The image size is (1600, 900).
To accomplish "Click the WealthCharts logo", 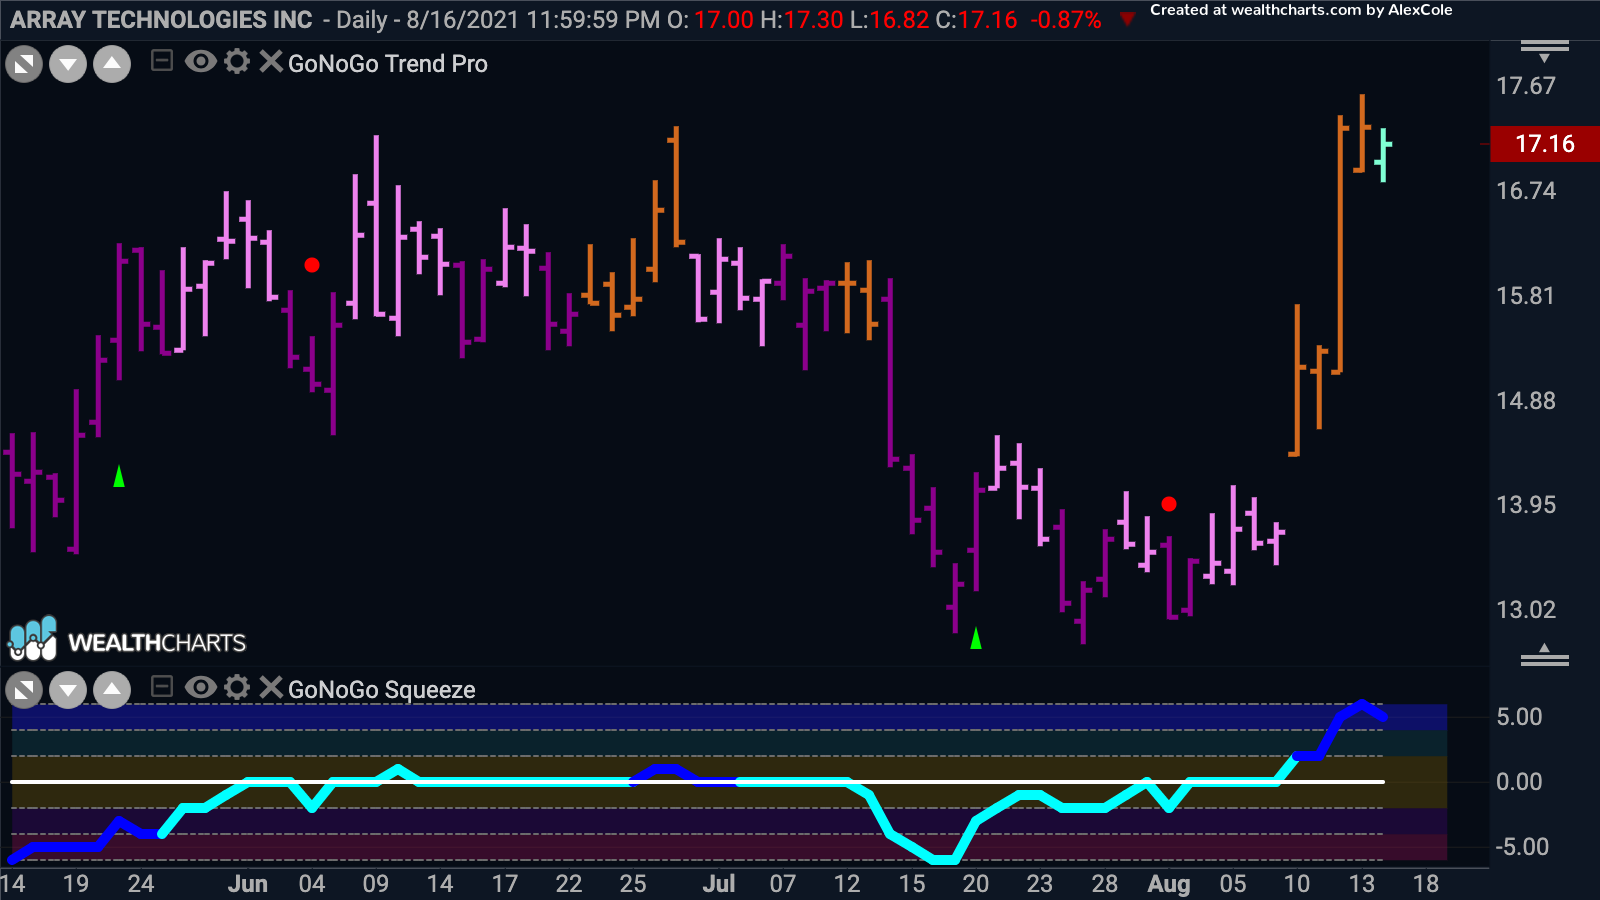I will pyautogui.click(x=127, y=640).
